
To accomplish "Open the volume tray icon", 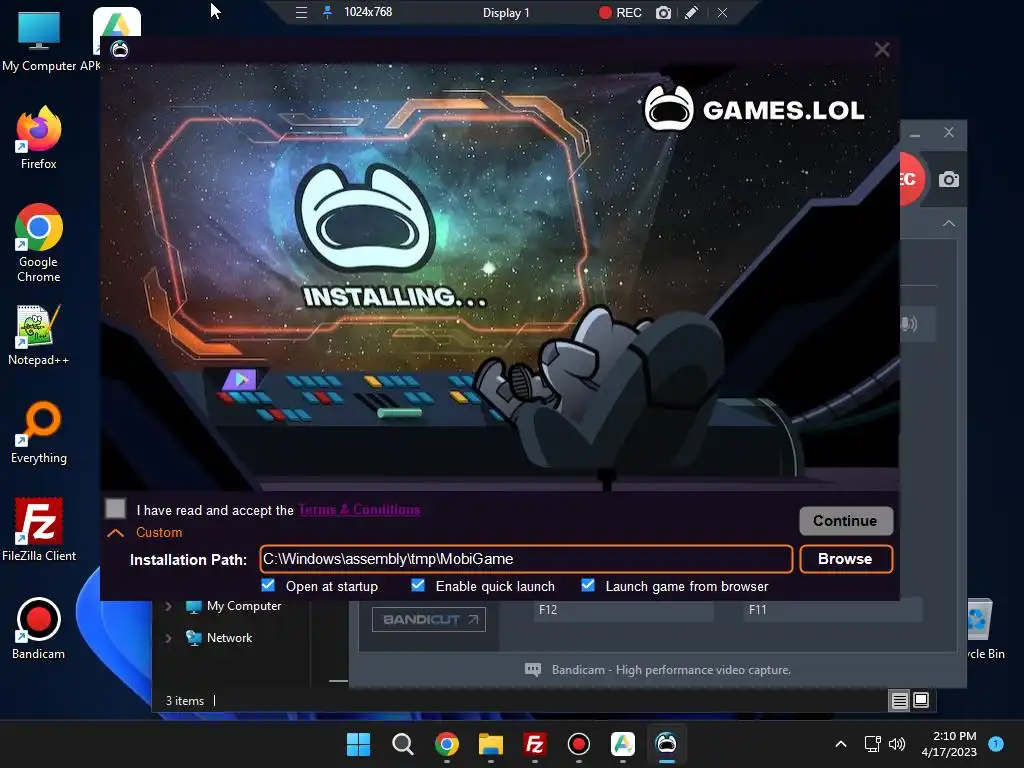I will [897, 744].
